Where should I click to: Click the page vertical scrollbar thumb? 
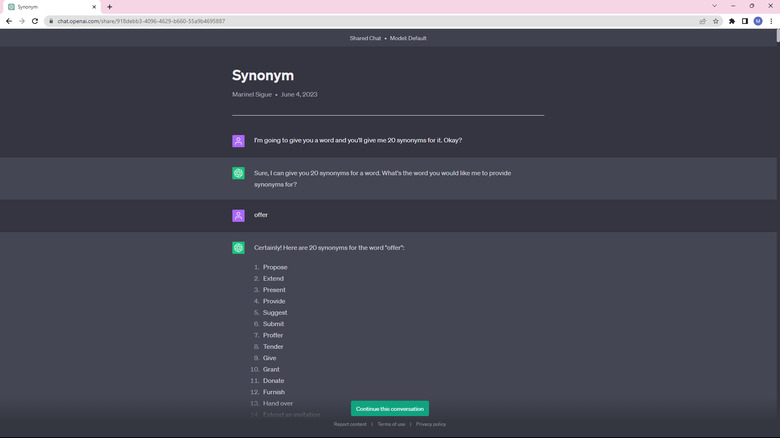click(x=778, y=36)
